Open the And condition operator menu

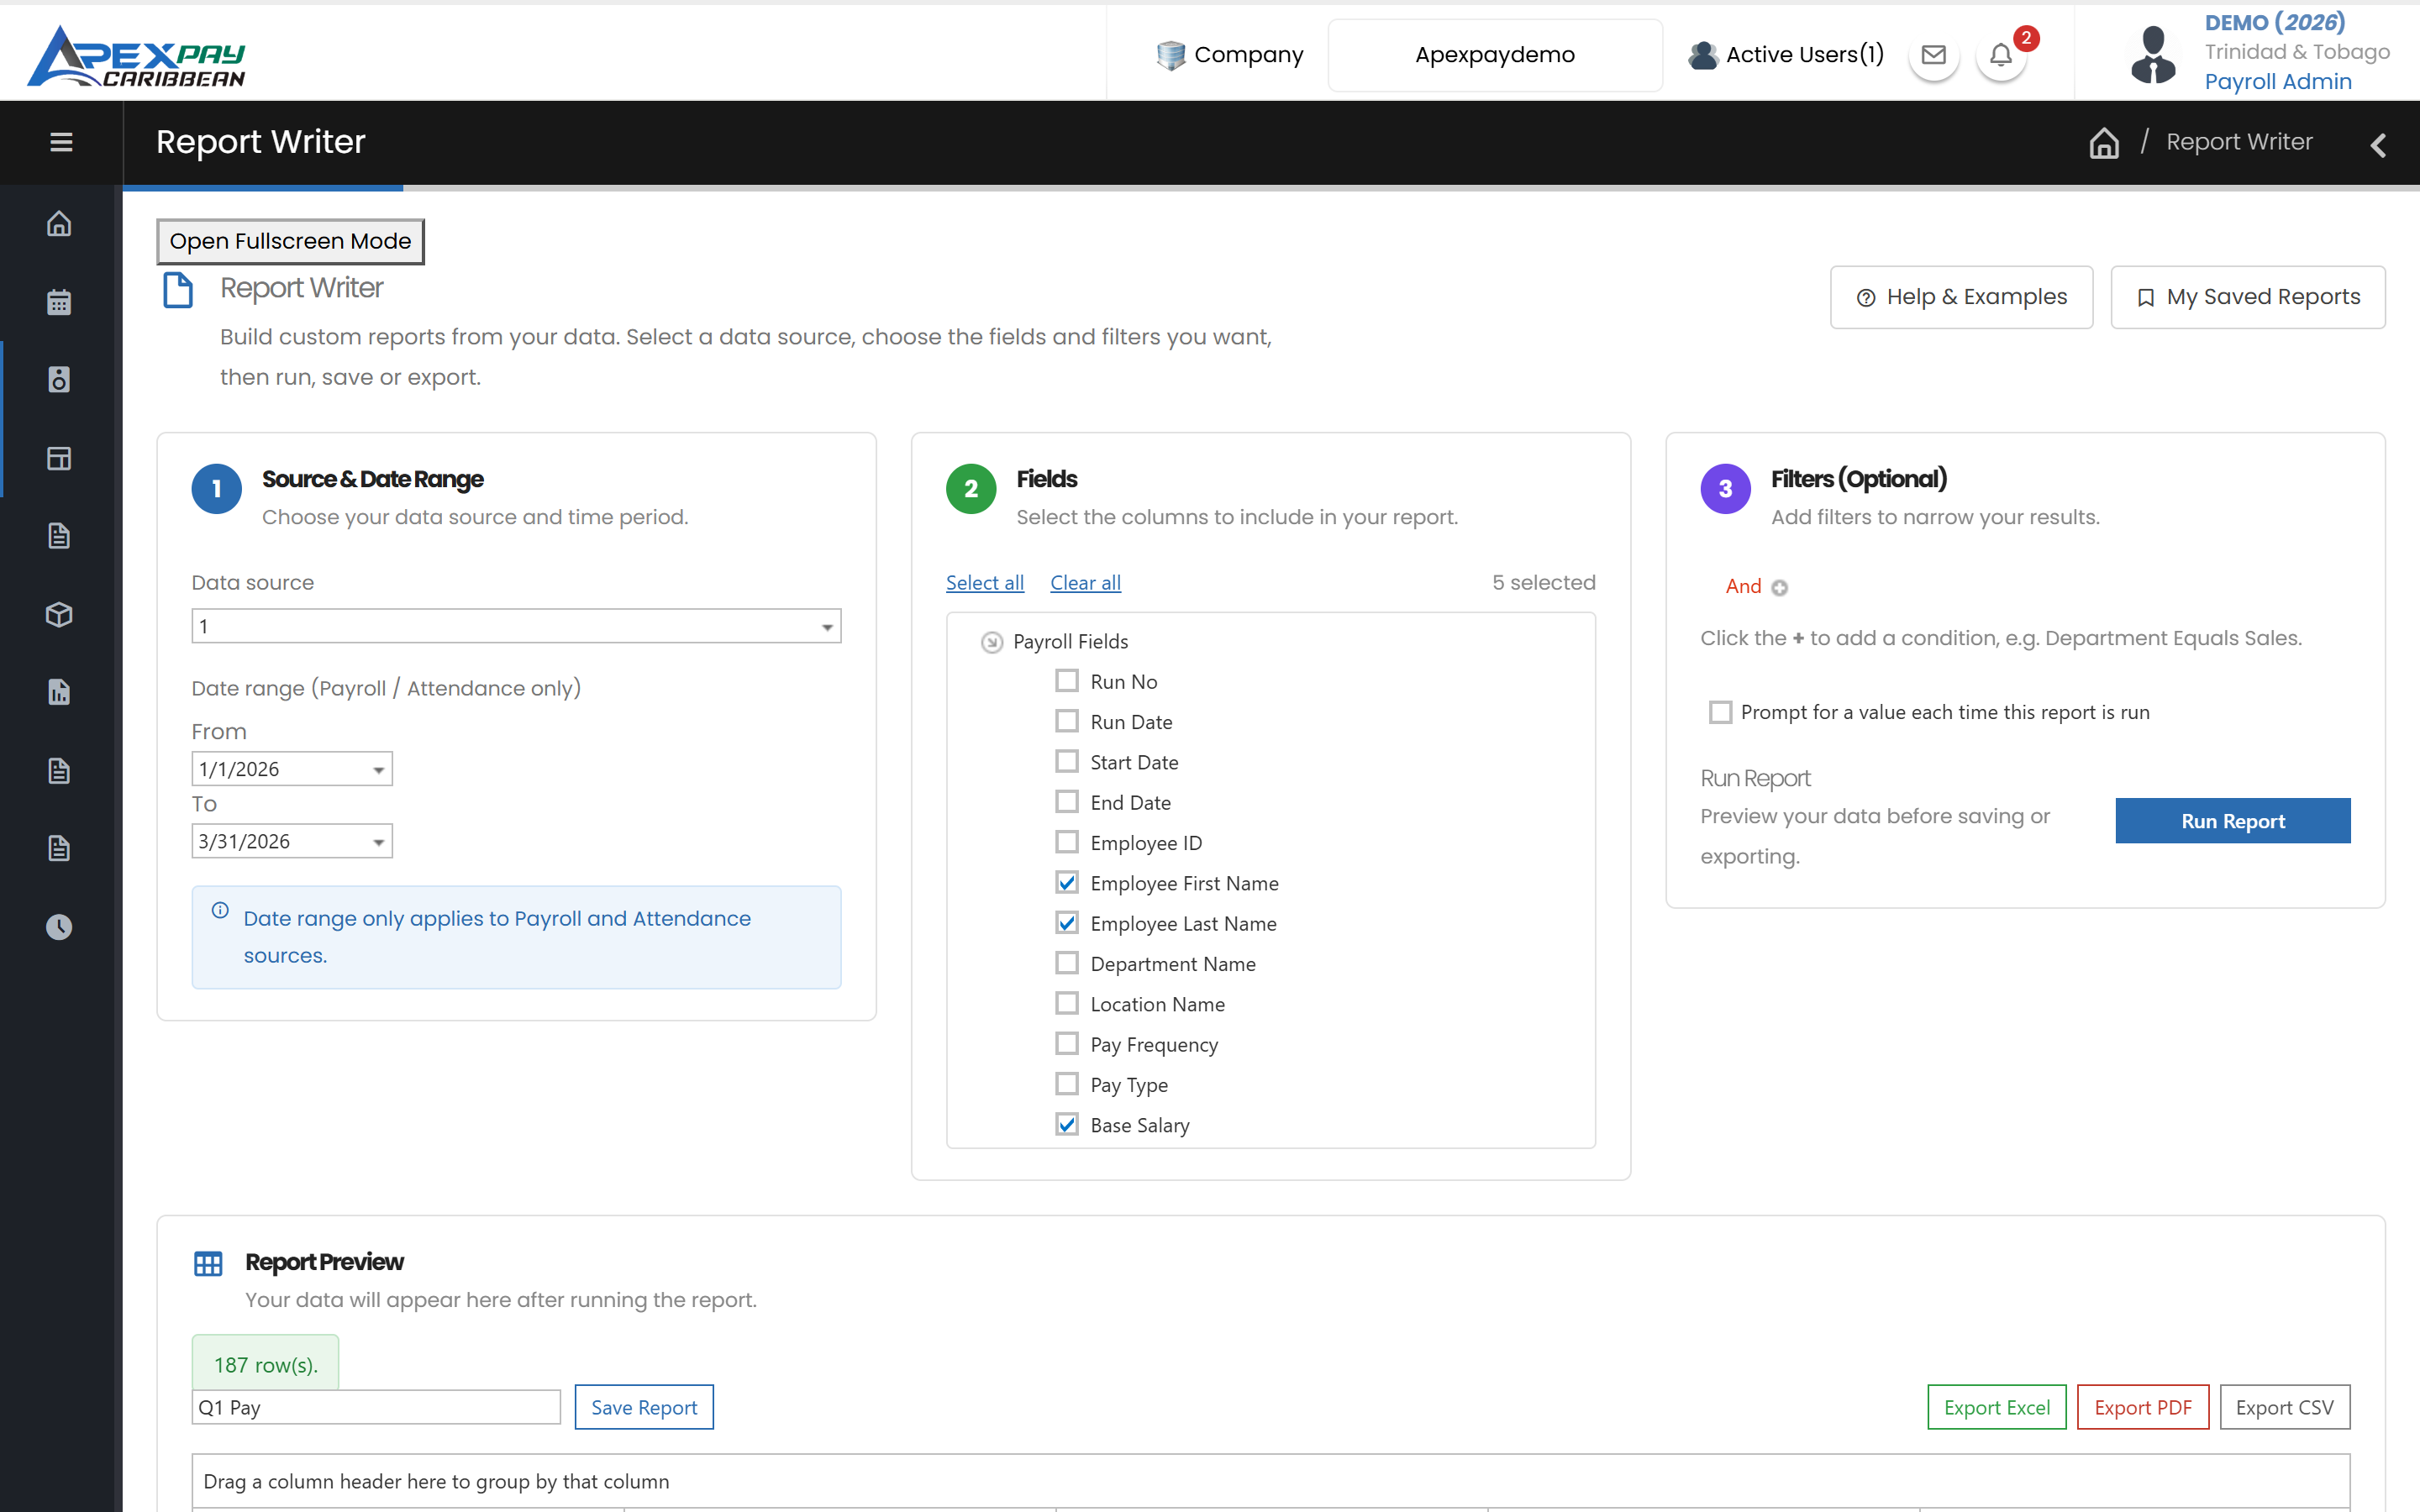tap(1743, 587)
